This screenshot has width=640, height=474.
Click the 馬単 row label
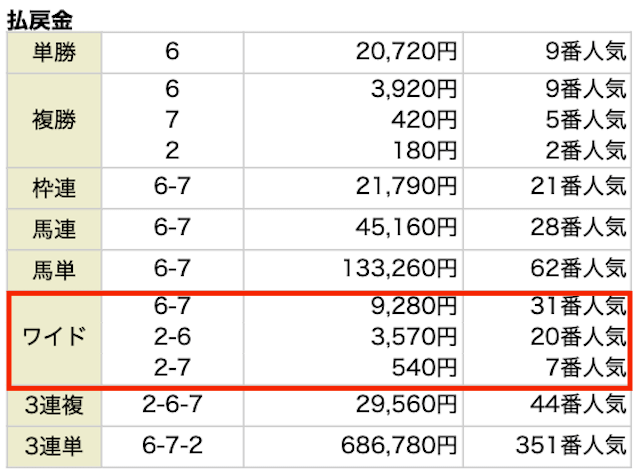tap(54, 270)
